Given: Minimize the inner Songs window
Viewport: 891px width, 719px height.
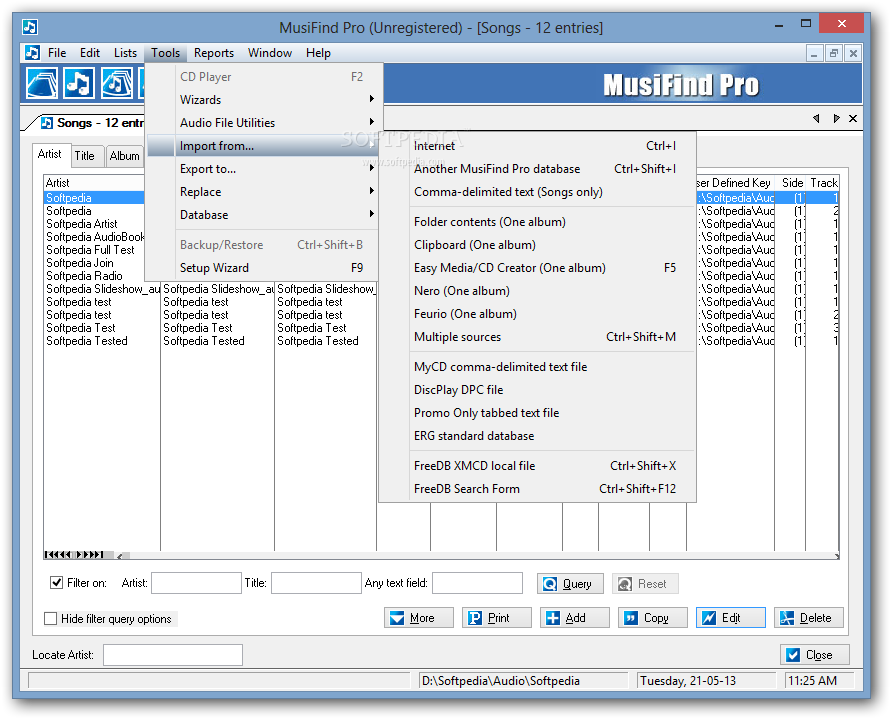Looking at the screenshot, I should coord(814,53).
